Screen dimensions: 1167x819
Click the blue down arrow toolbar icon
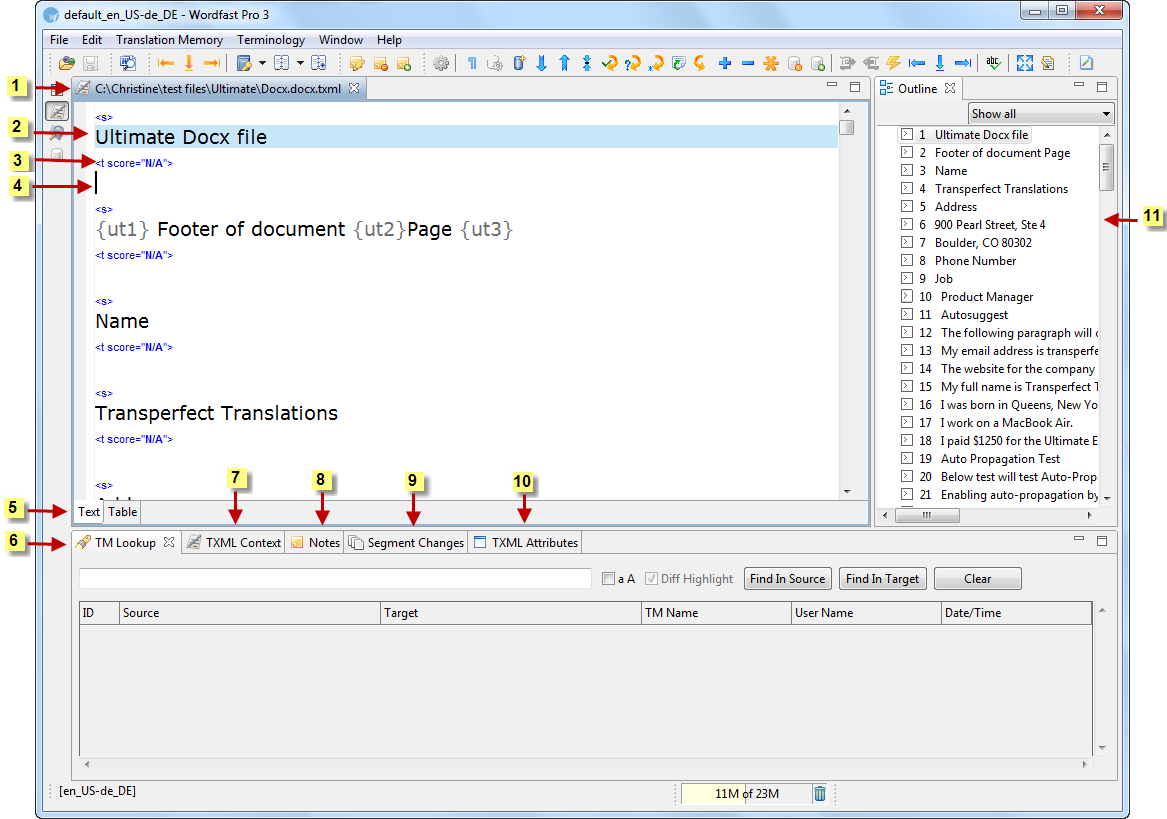click(542, 63)
